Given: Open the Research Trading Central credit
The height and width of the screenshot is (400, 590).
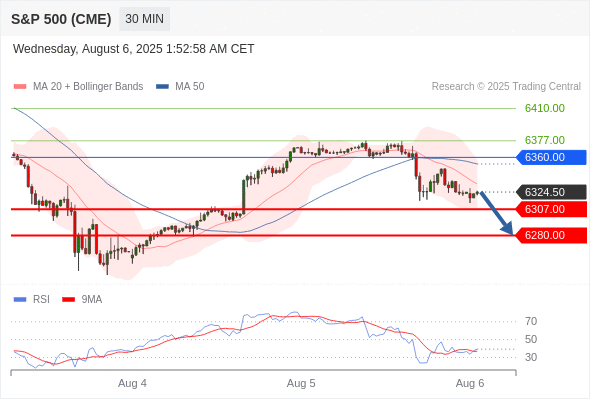Looking at the screenshot, I should coord(506,87).
